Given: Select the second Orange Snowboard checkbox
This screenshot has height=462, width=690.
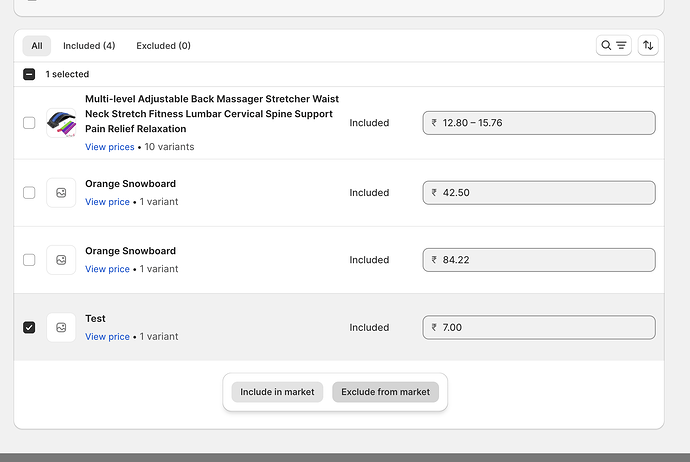Looking at the screenshot, I should [29, 260].
